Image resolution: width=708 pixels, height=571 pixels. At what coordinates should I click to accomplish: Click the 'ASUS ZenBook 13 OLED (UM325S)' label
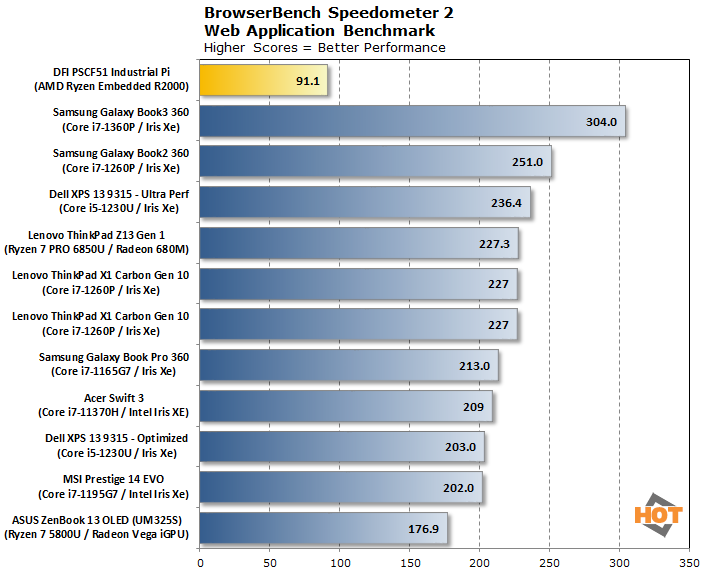[97, 520]
